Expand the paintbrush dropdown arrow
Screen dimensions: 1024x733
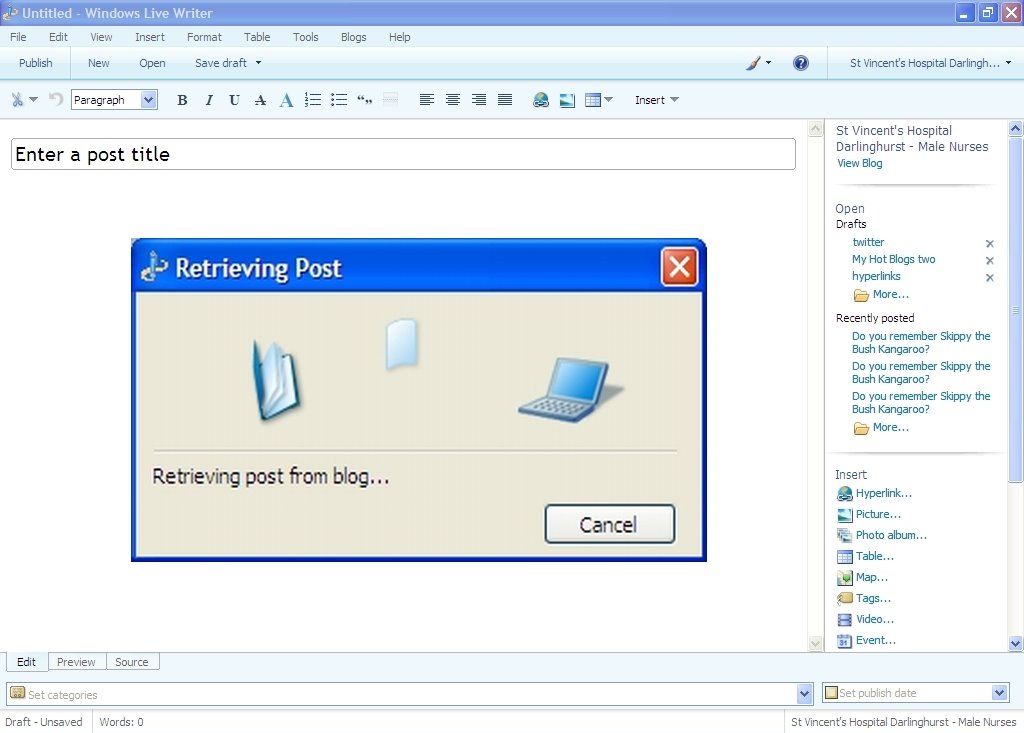768,63
